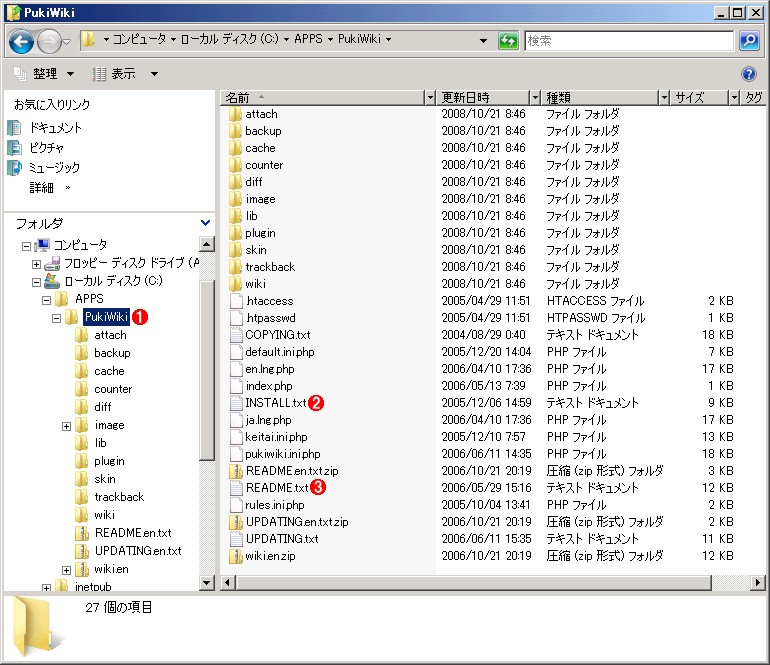Image resolution: width=770 pixels, height=665 pixels.
Task: Collapse the PukiWiki tree node
Action: (56, 318)
